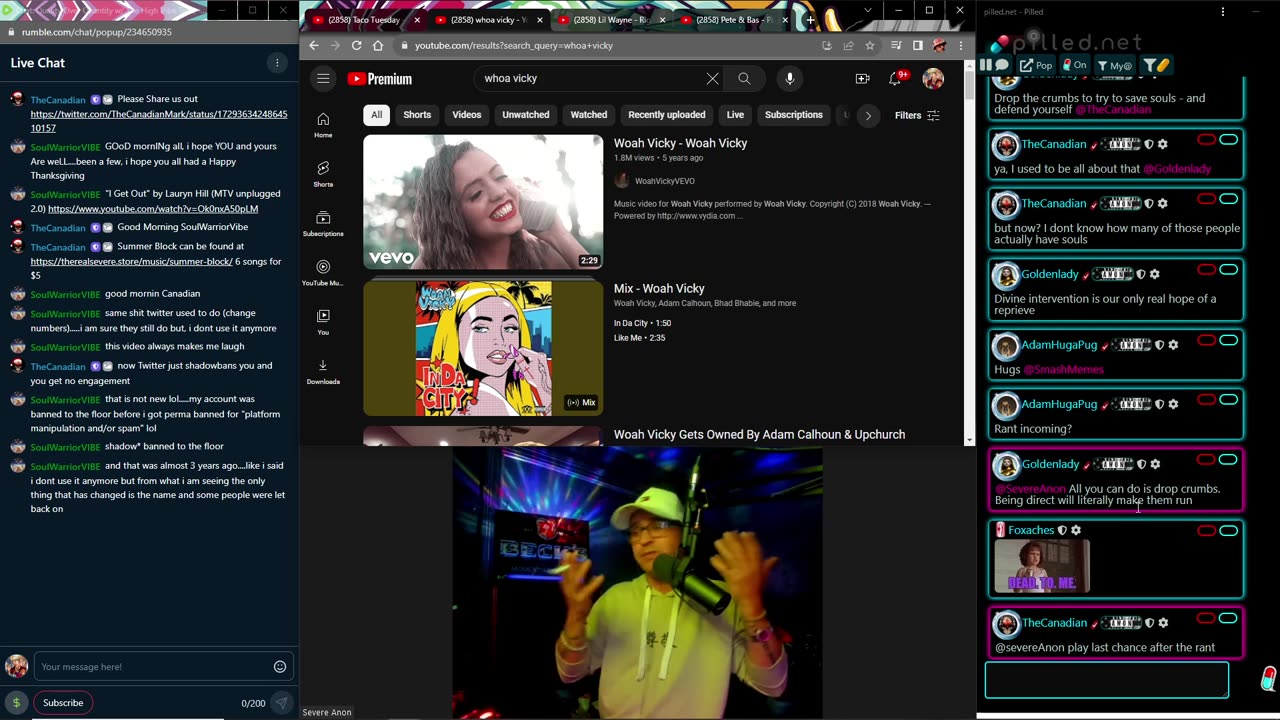The image size is (1280, 720).
Task: Toggle 'My@' mentions filter in Pilled
Action: click(1114, 65)
